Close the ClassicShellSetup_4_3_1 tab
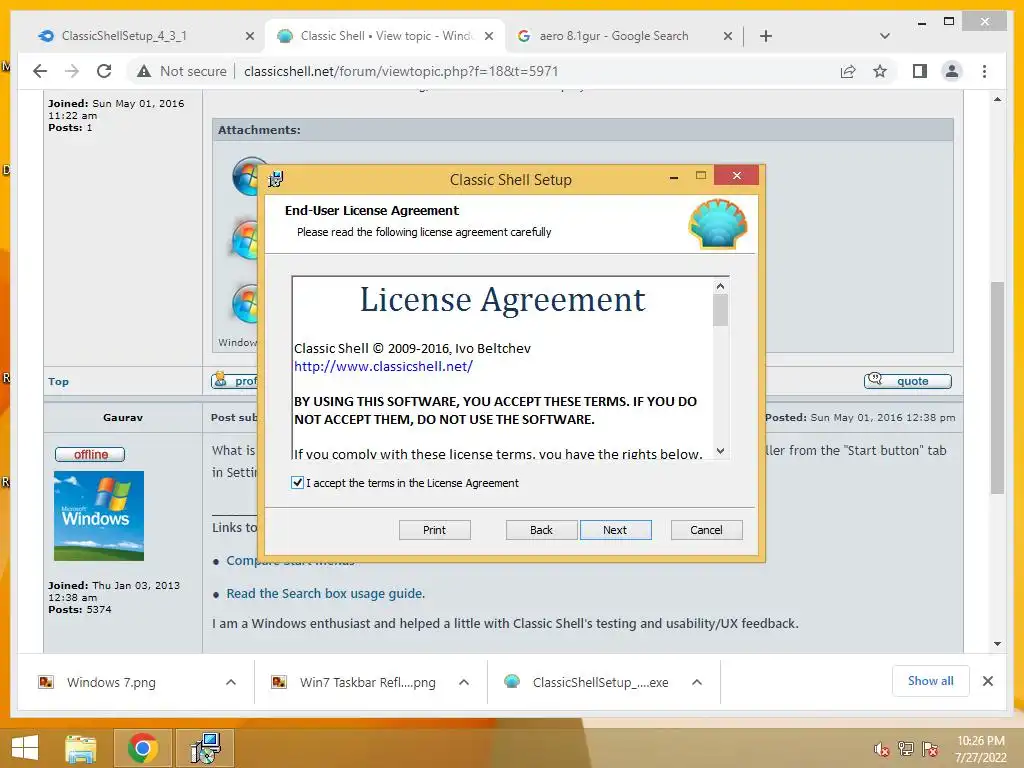The height and width of the screenshot is (768, 1024). (249, 37)
